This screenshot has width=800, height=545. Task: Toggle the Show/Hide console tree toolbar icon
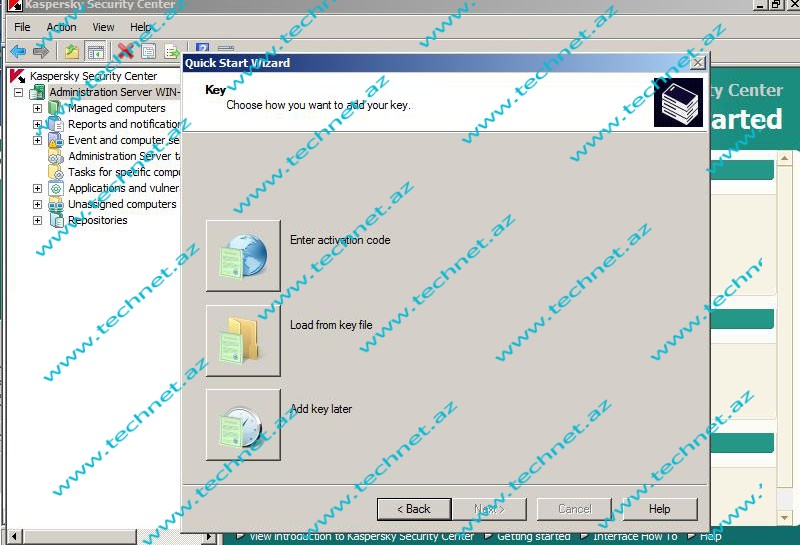coord(96,51)
